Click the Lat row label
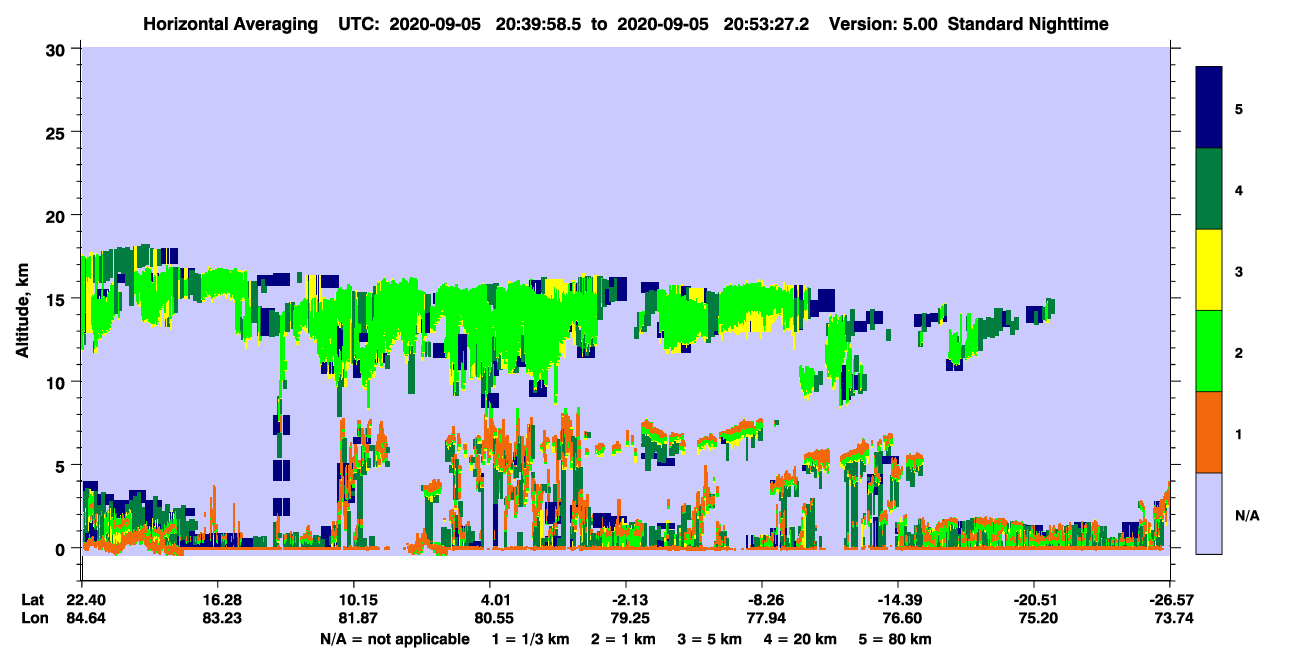 click(x=32, y=600)
